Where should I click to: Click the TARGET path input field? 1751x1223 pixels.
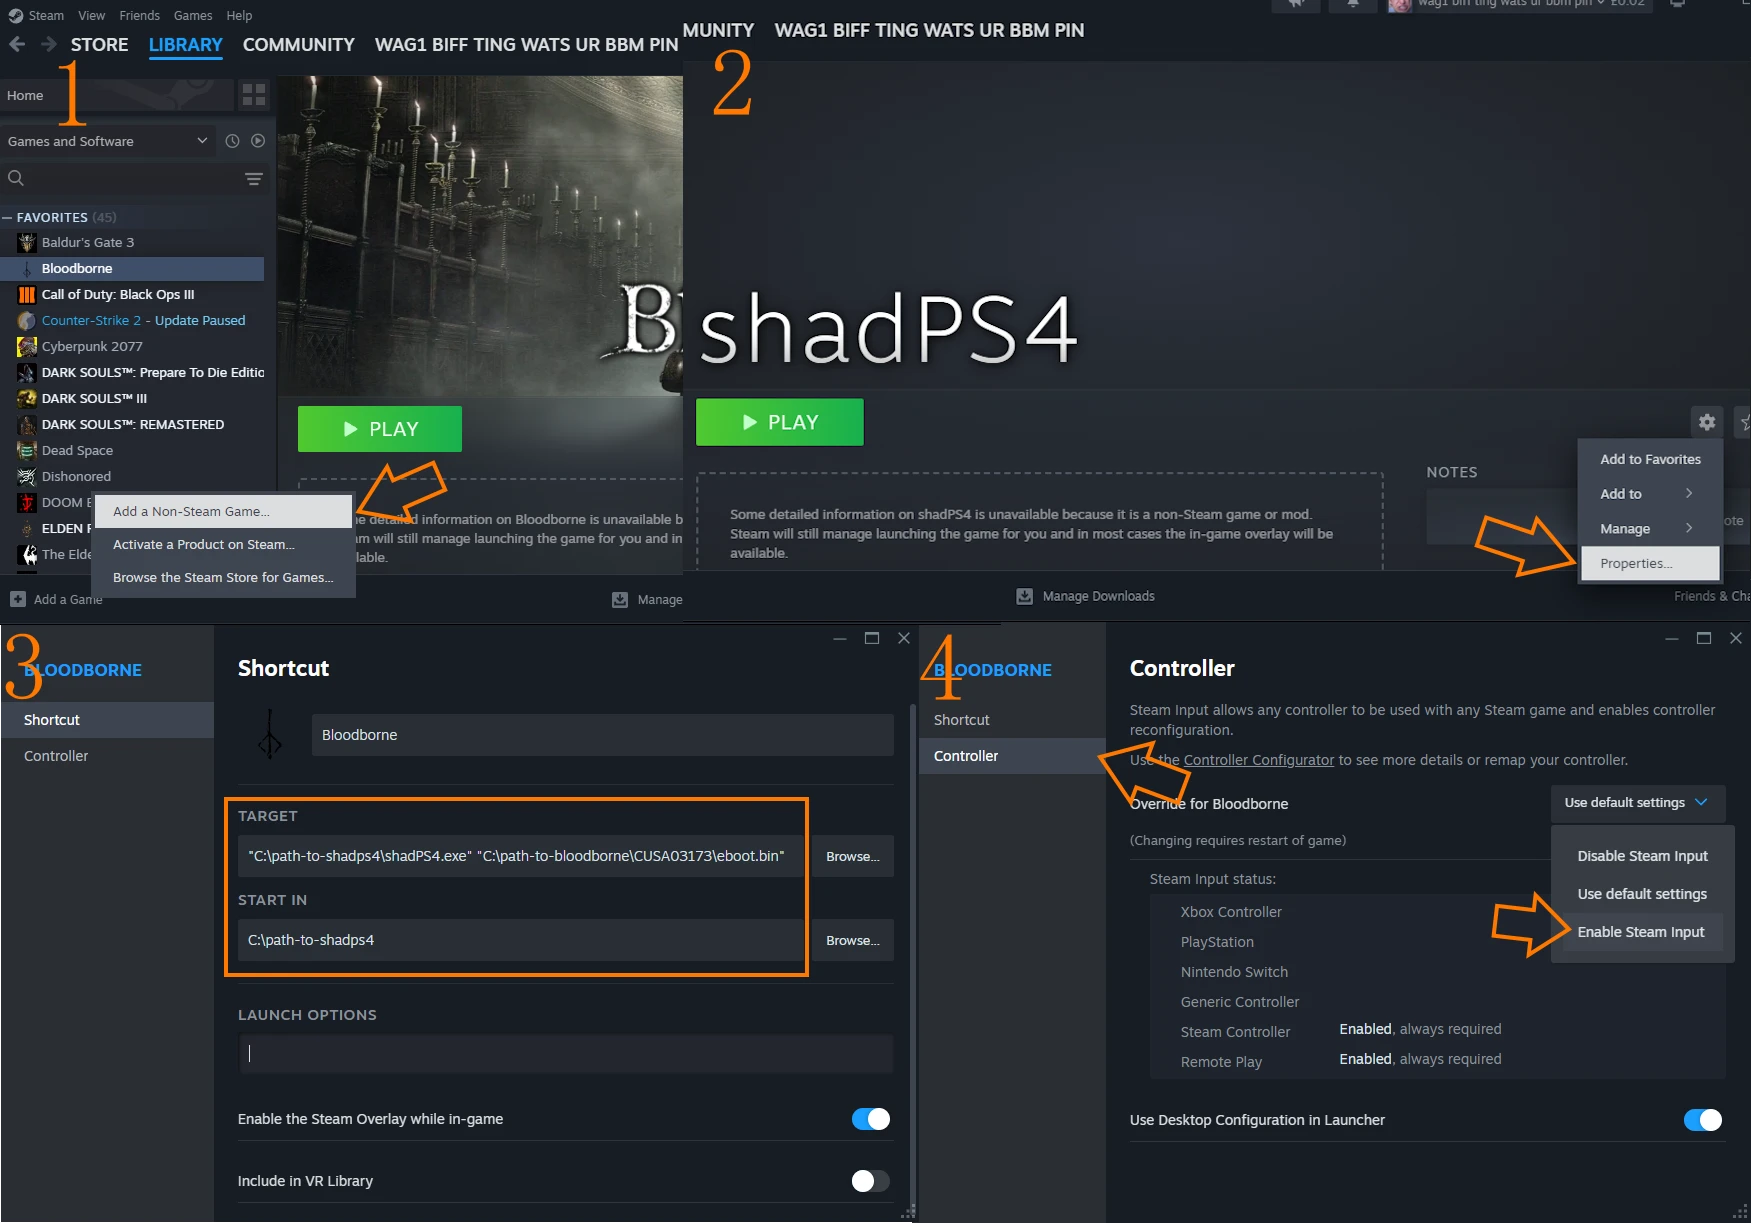point(521,856)
